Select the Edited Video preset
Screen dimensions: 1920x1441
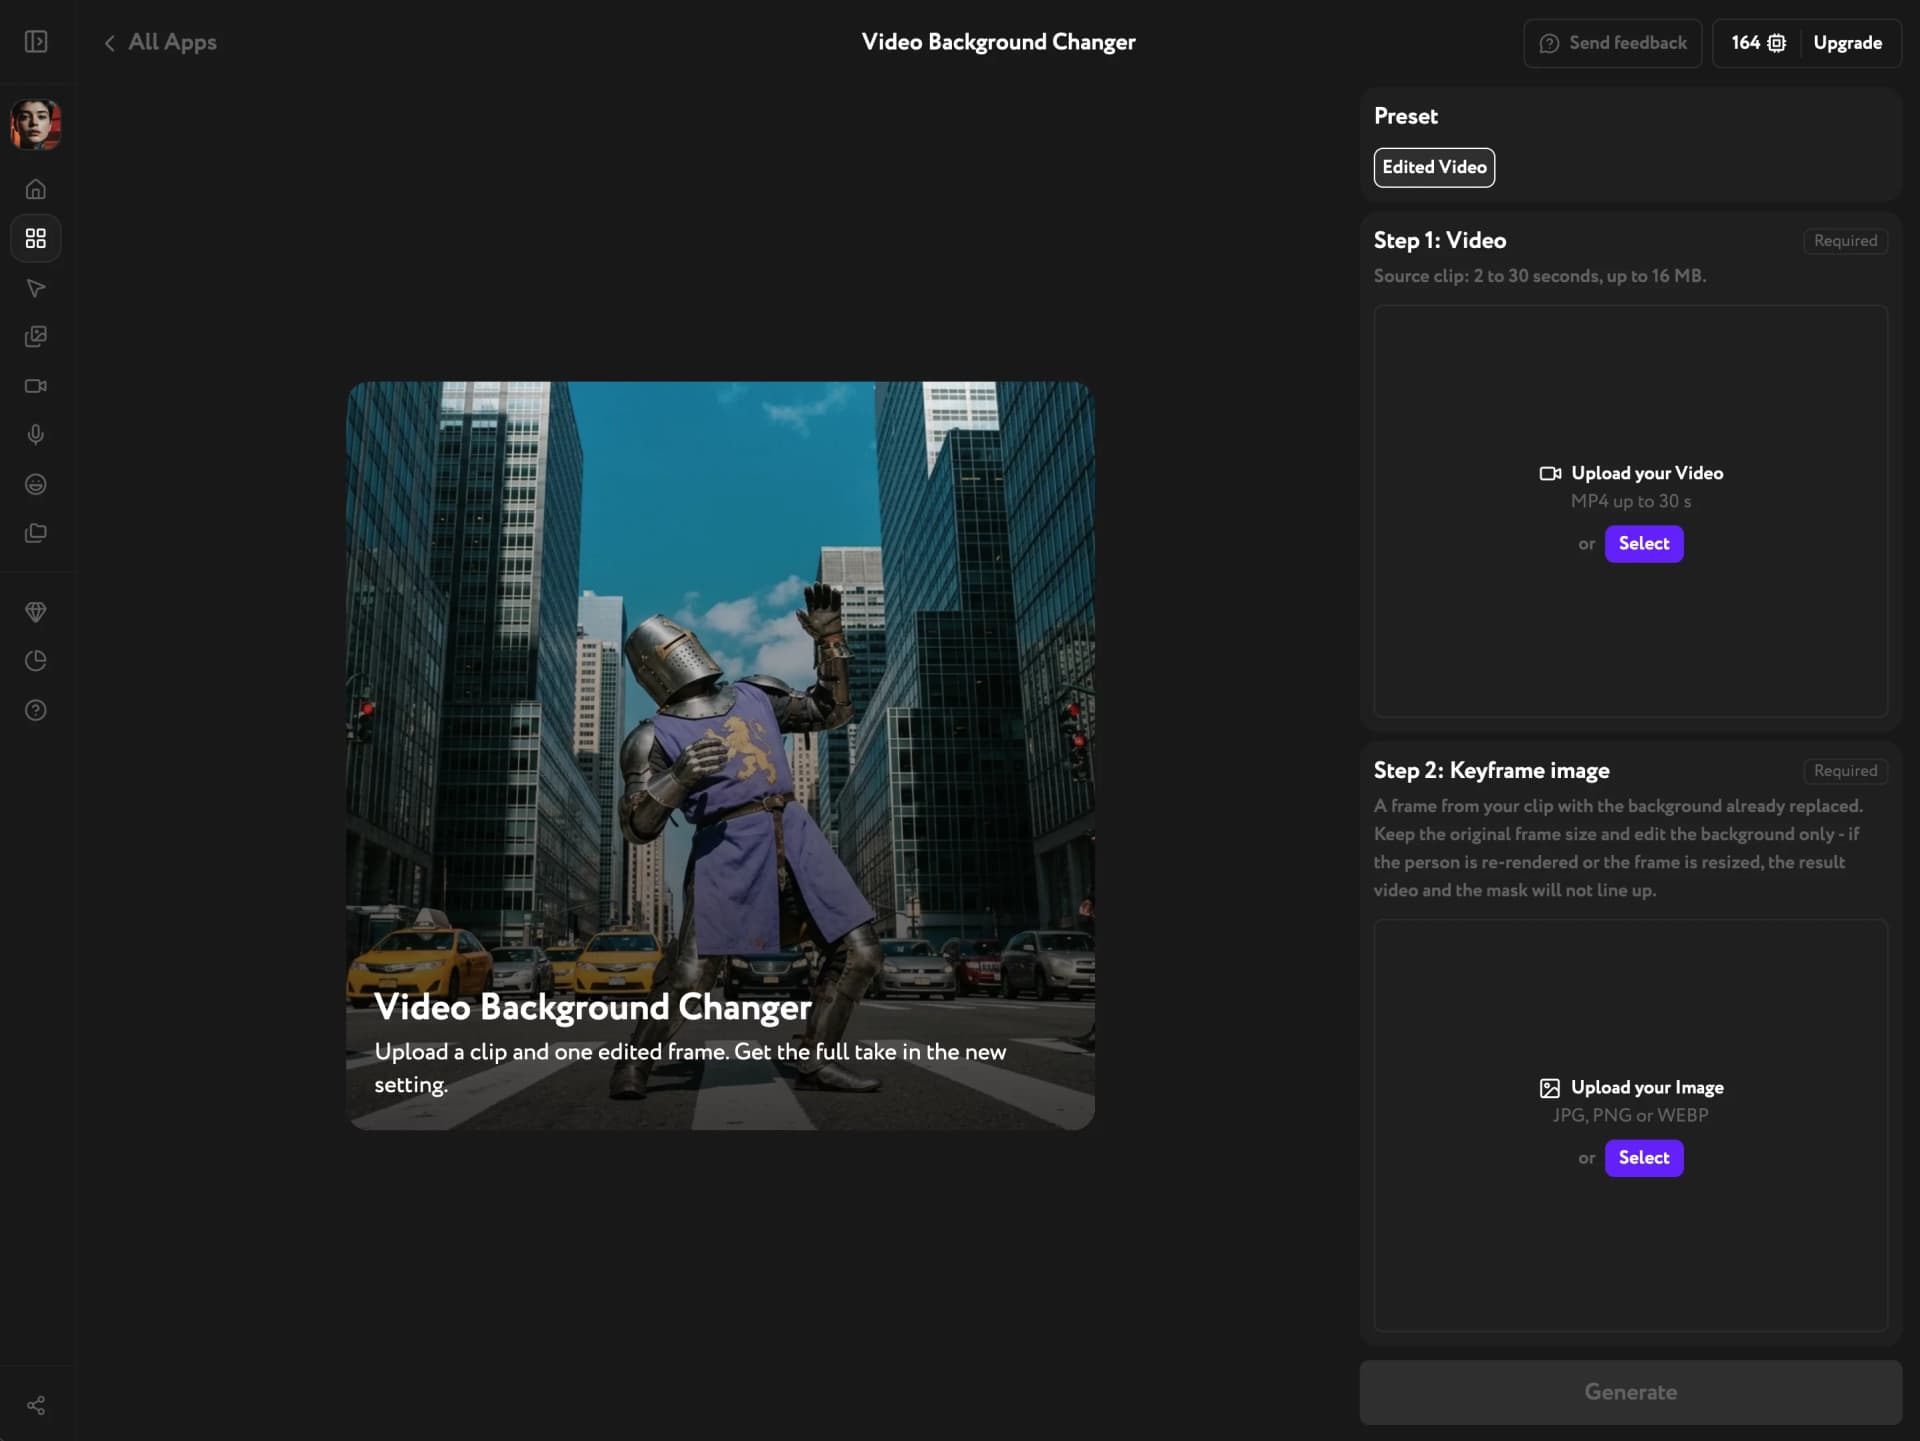[x=1434, y=167]
